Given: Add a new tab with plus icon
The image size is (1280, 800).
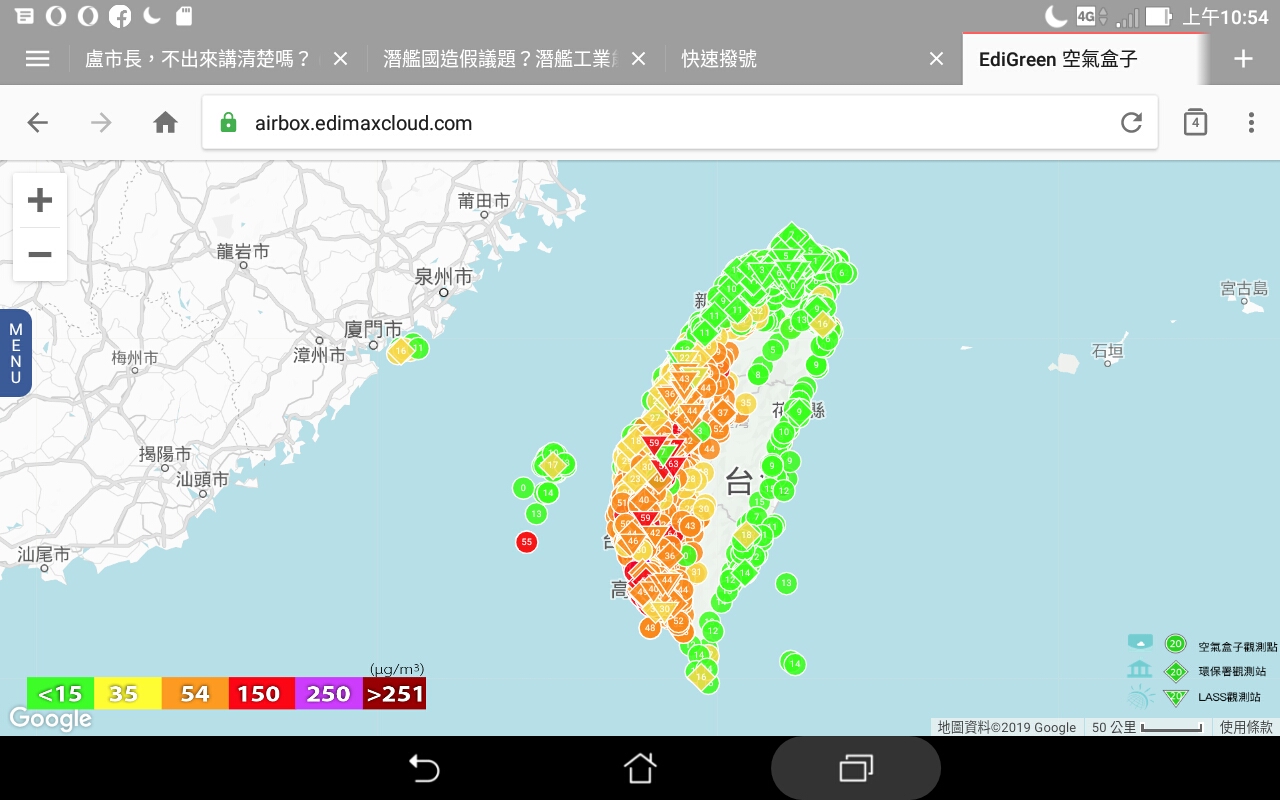Looking at the screenshot, I should coord(1243,59).
